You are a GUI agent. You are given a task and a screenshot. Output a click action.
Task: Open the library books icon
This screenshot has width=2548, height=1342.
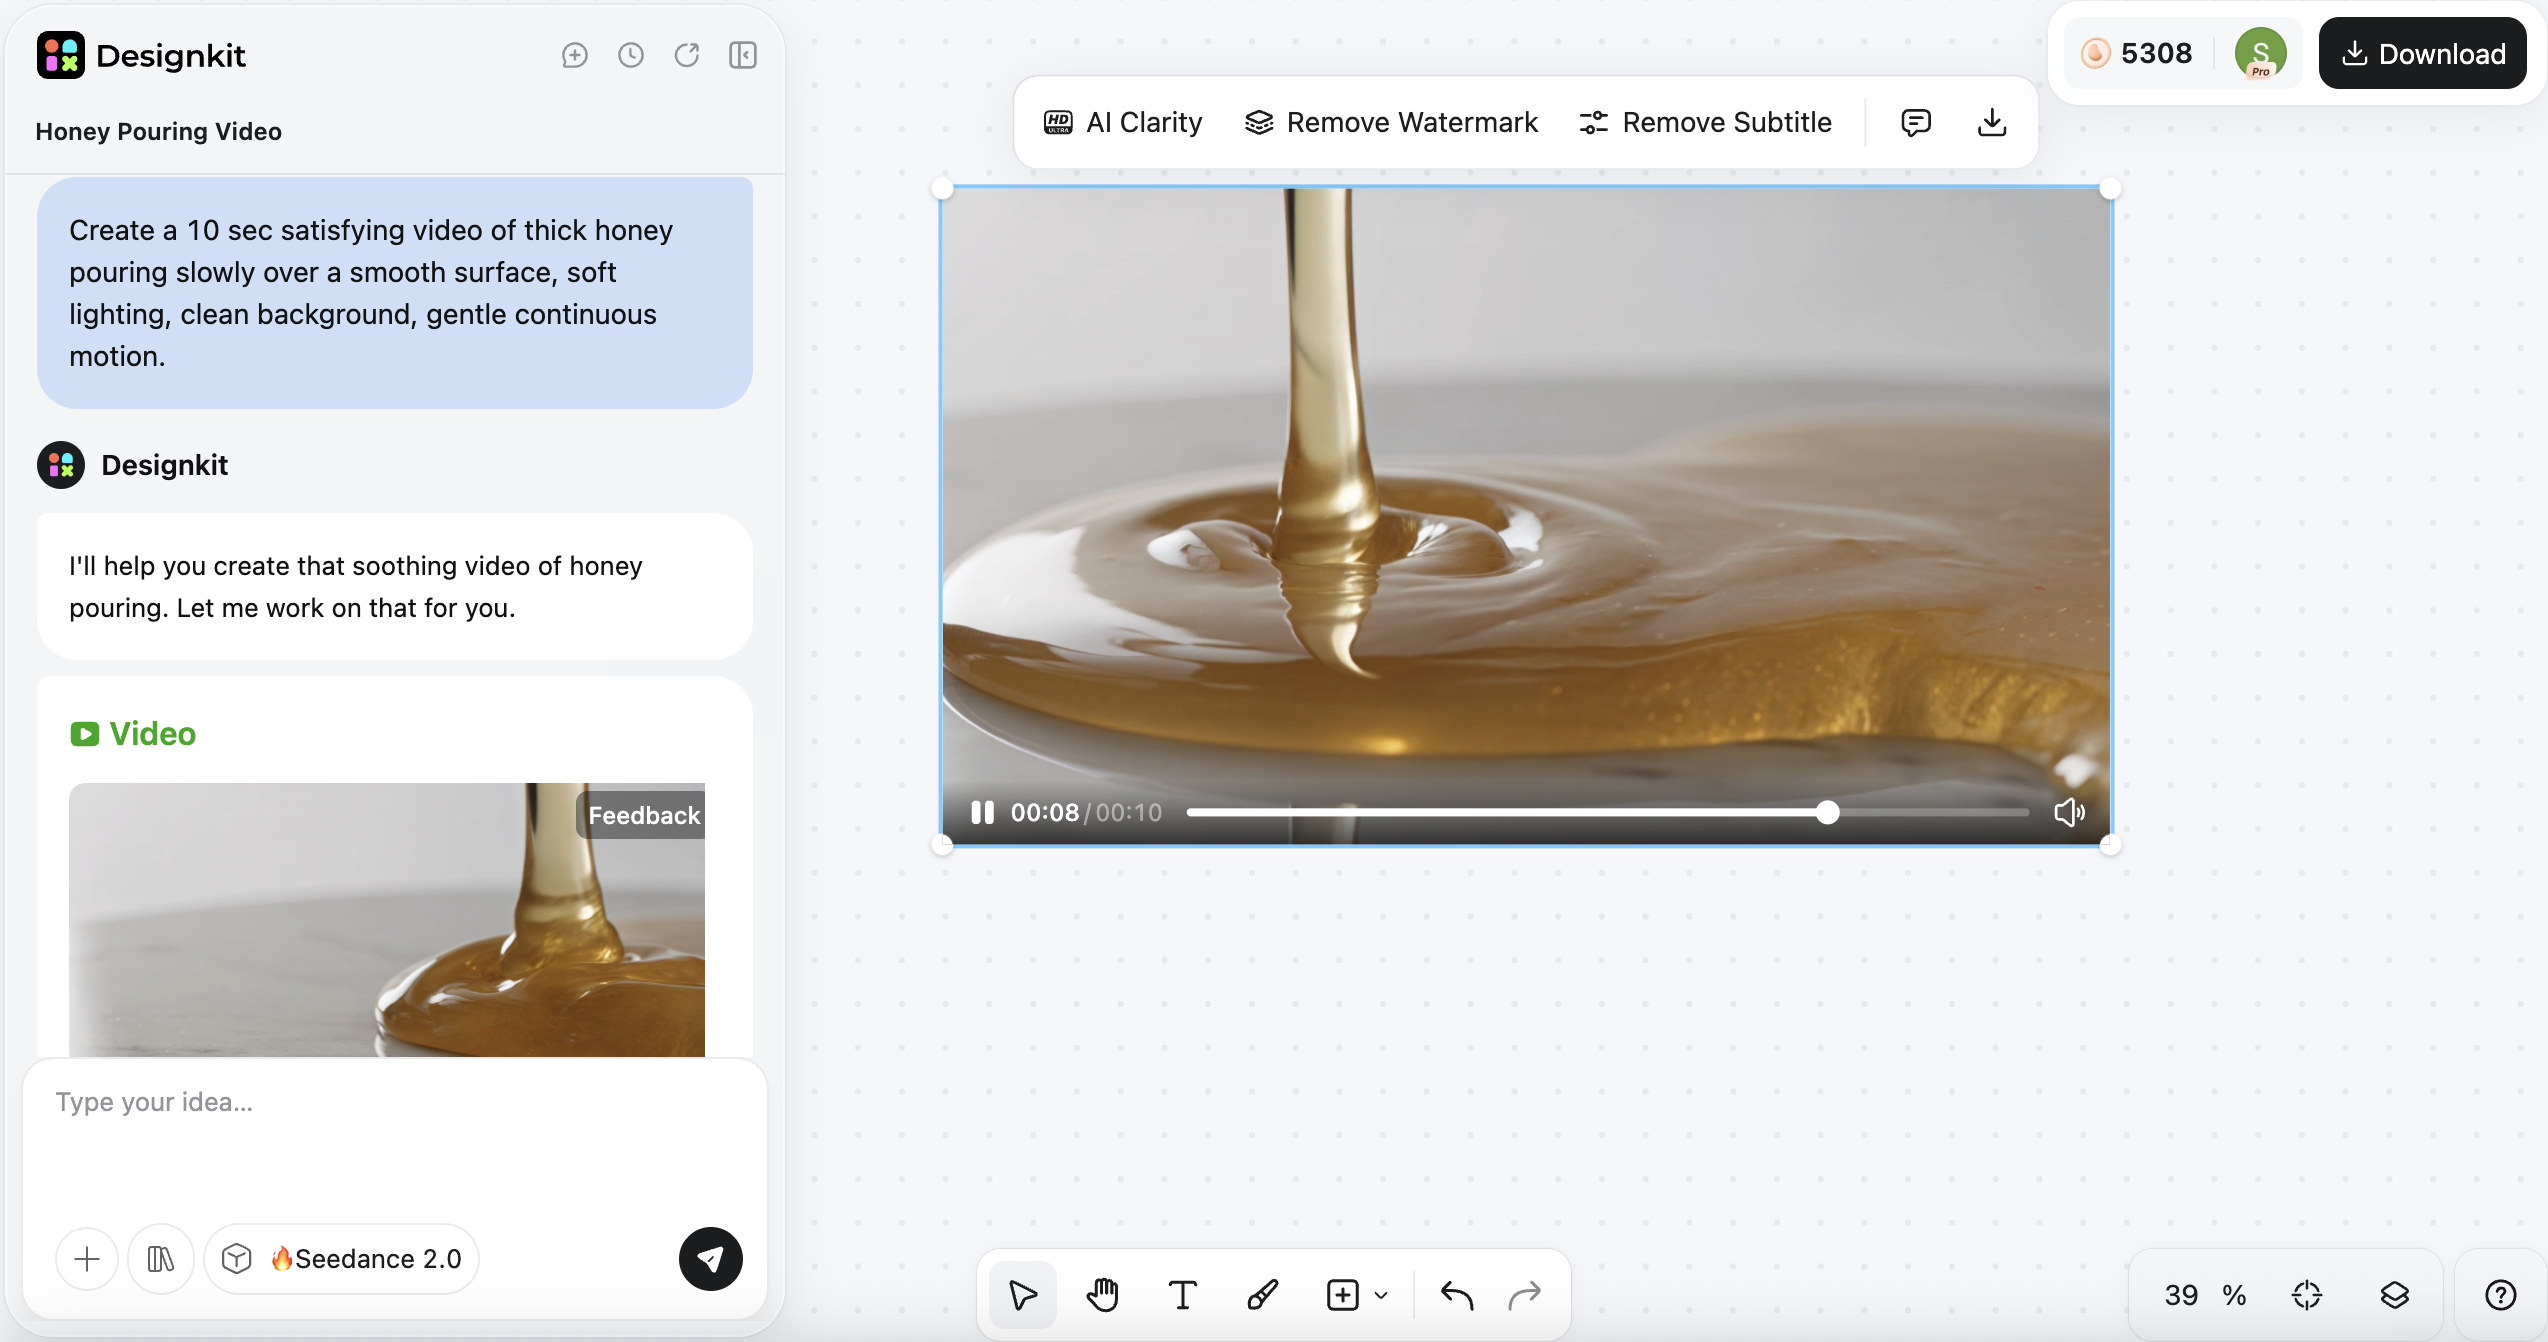click(x=160, y=1258)
